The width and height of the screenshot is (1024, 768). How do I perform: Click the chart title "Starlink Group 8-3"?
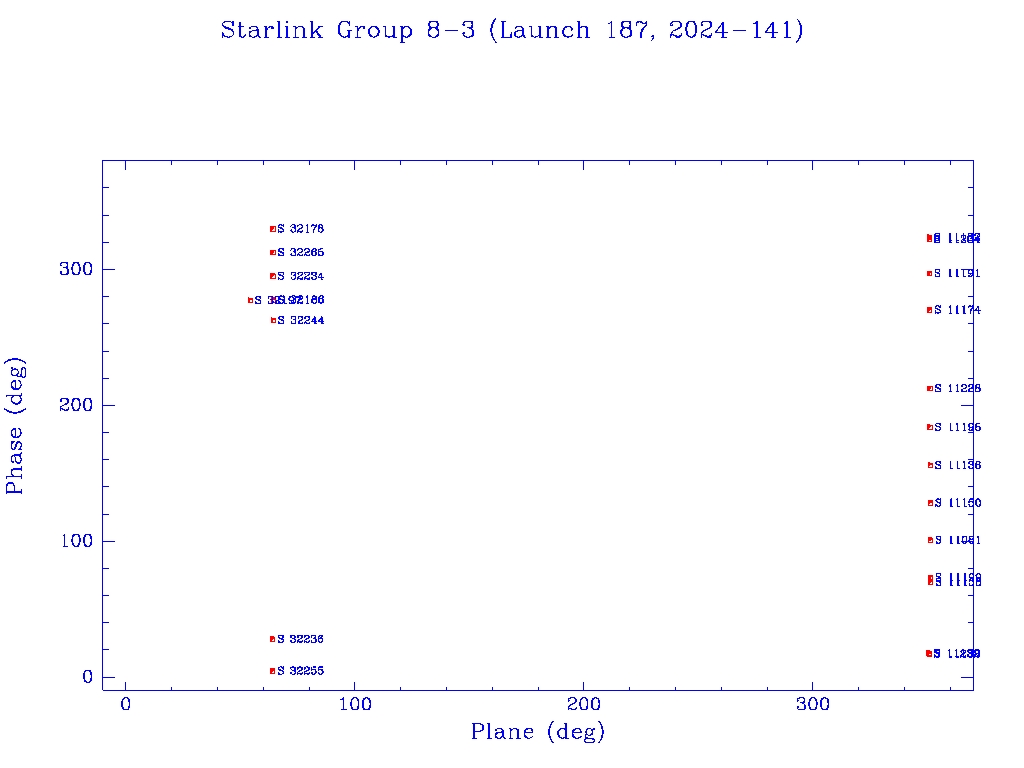pyautogui.click(x=347, y=31)
